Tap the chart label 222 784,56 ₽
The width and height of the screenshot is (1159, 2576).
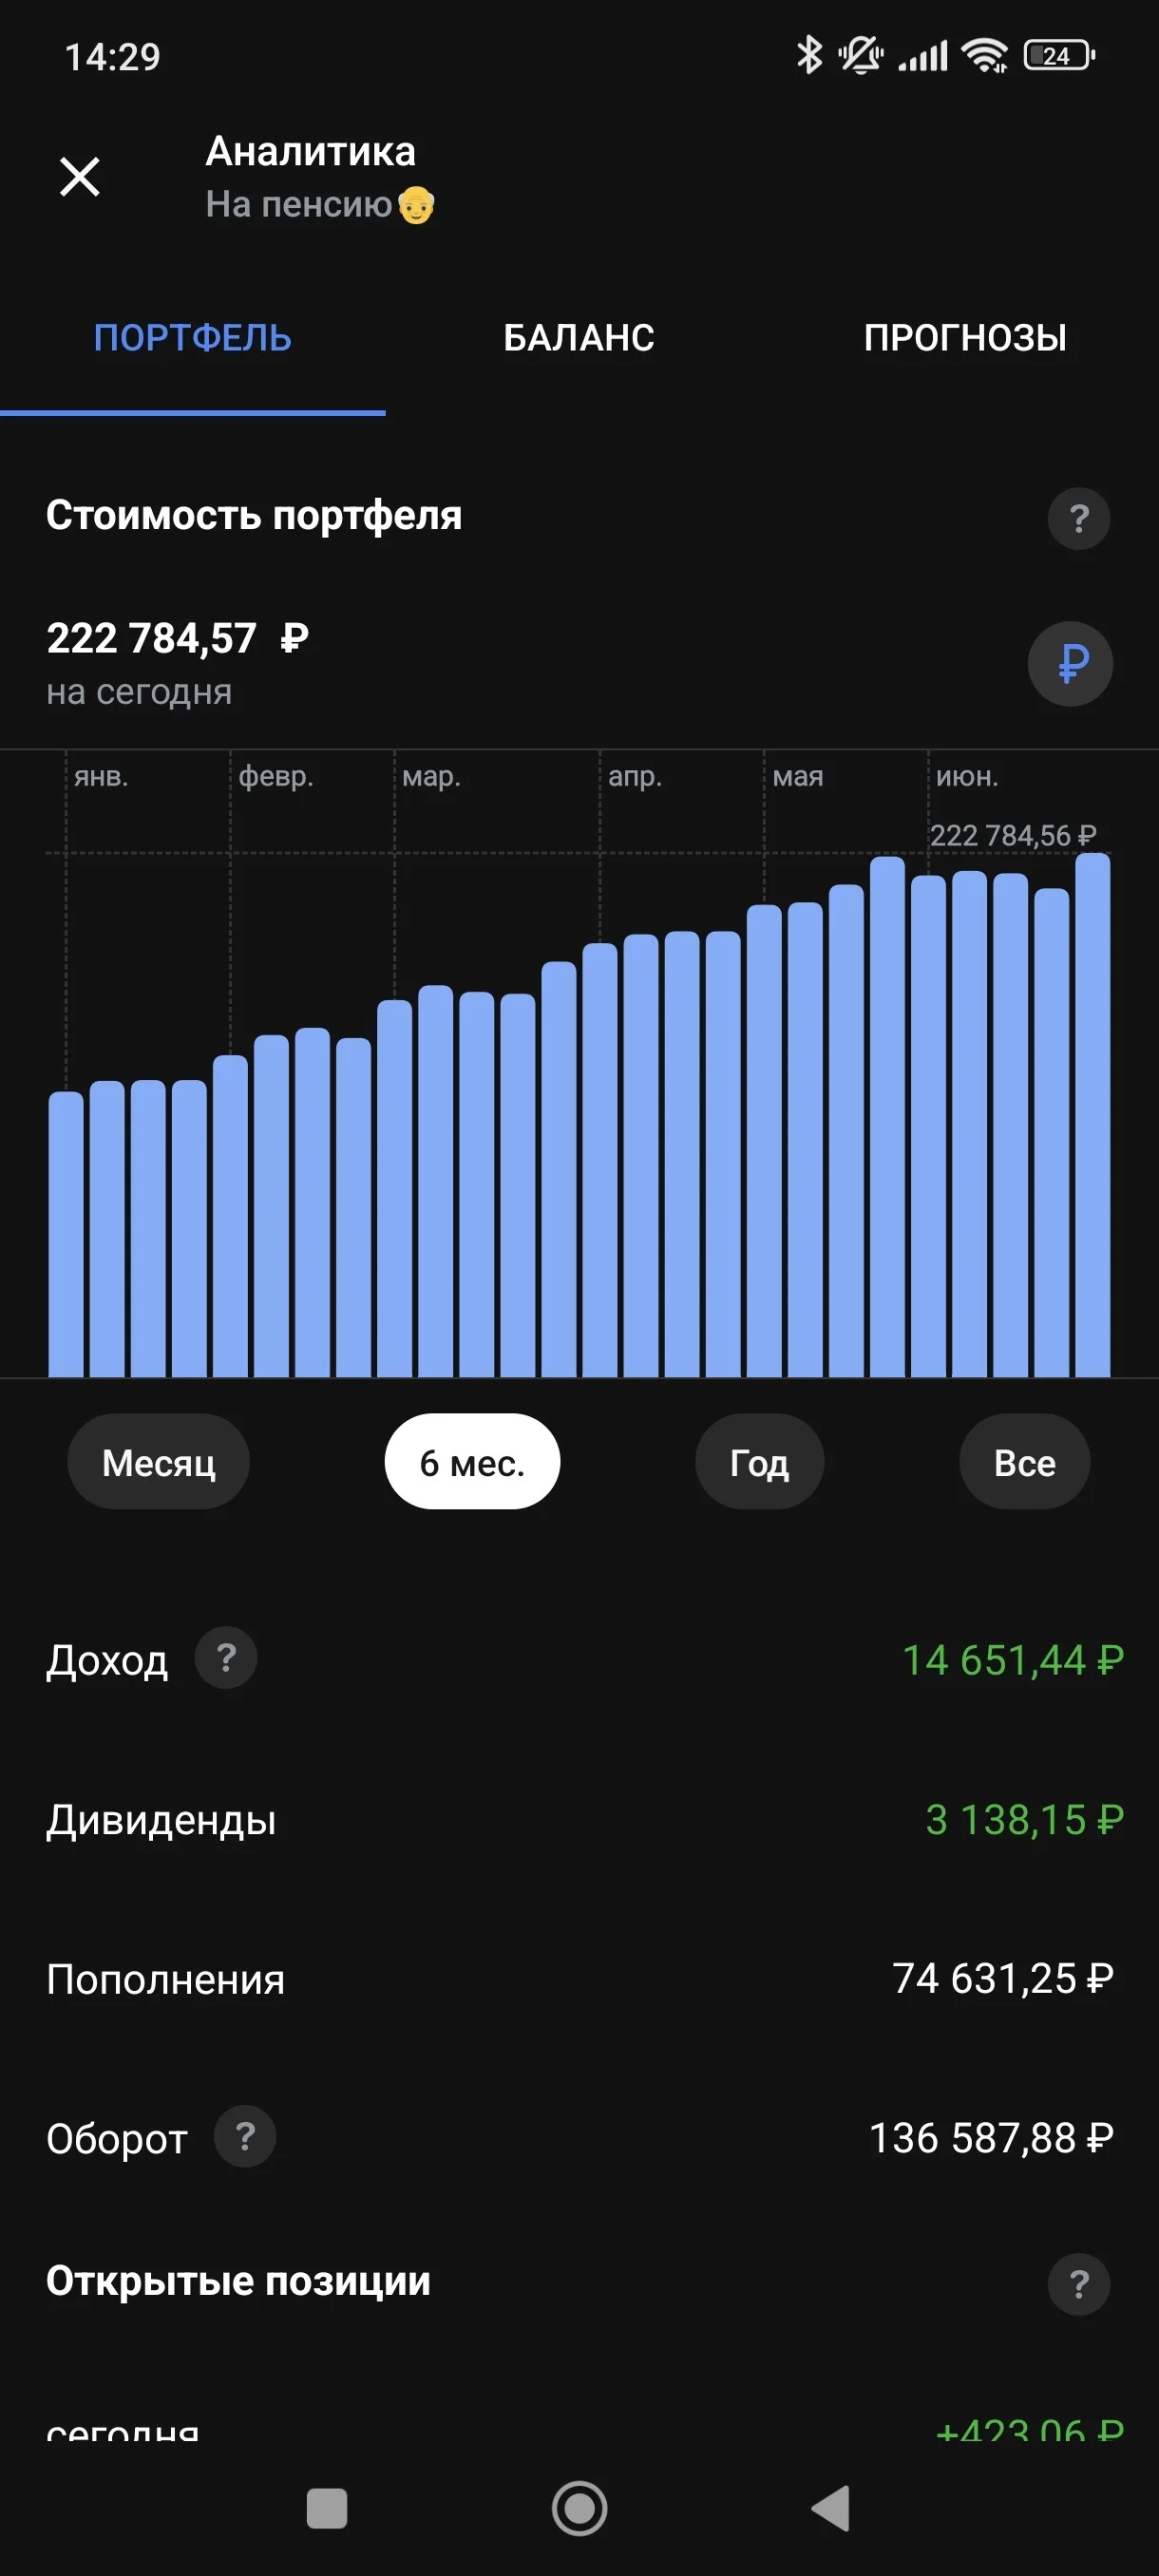1013,835
